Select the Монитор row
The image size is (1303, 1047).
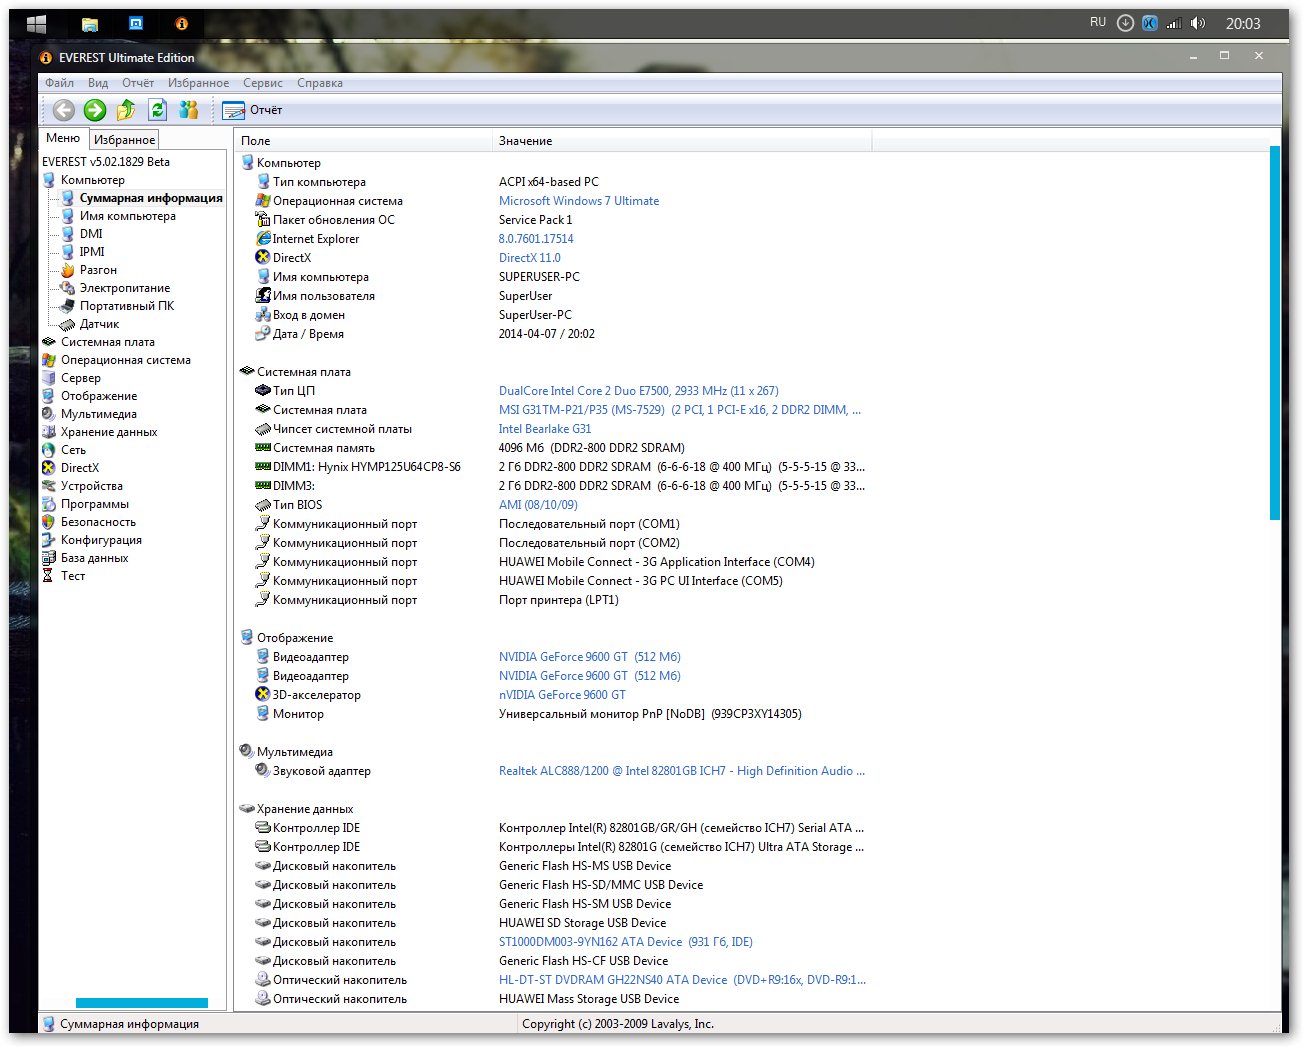pos(560,714)
